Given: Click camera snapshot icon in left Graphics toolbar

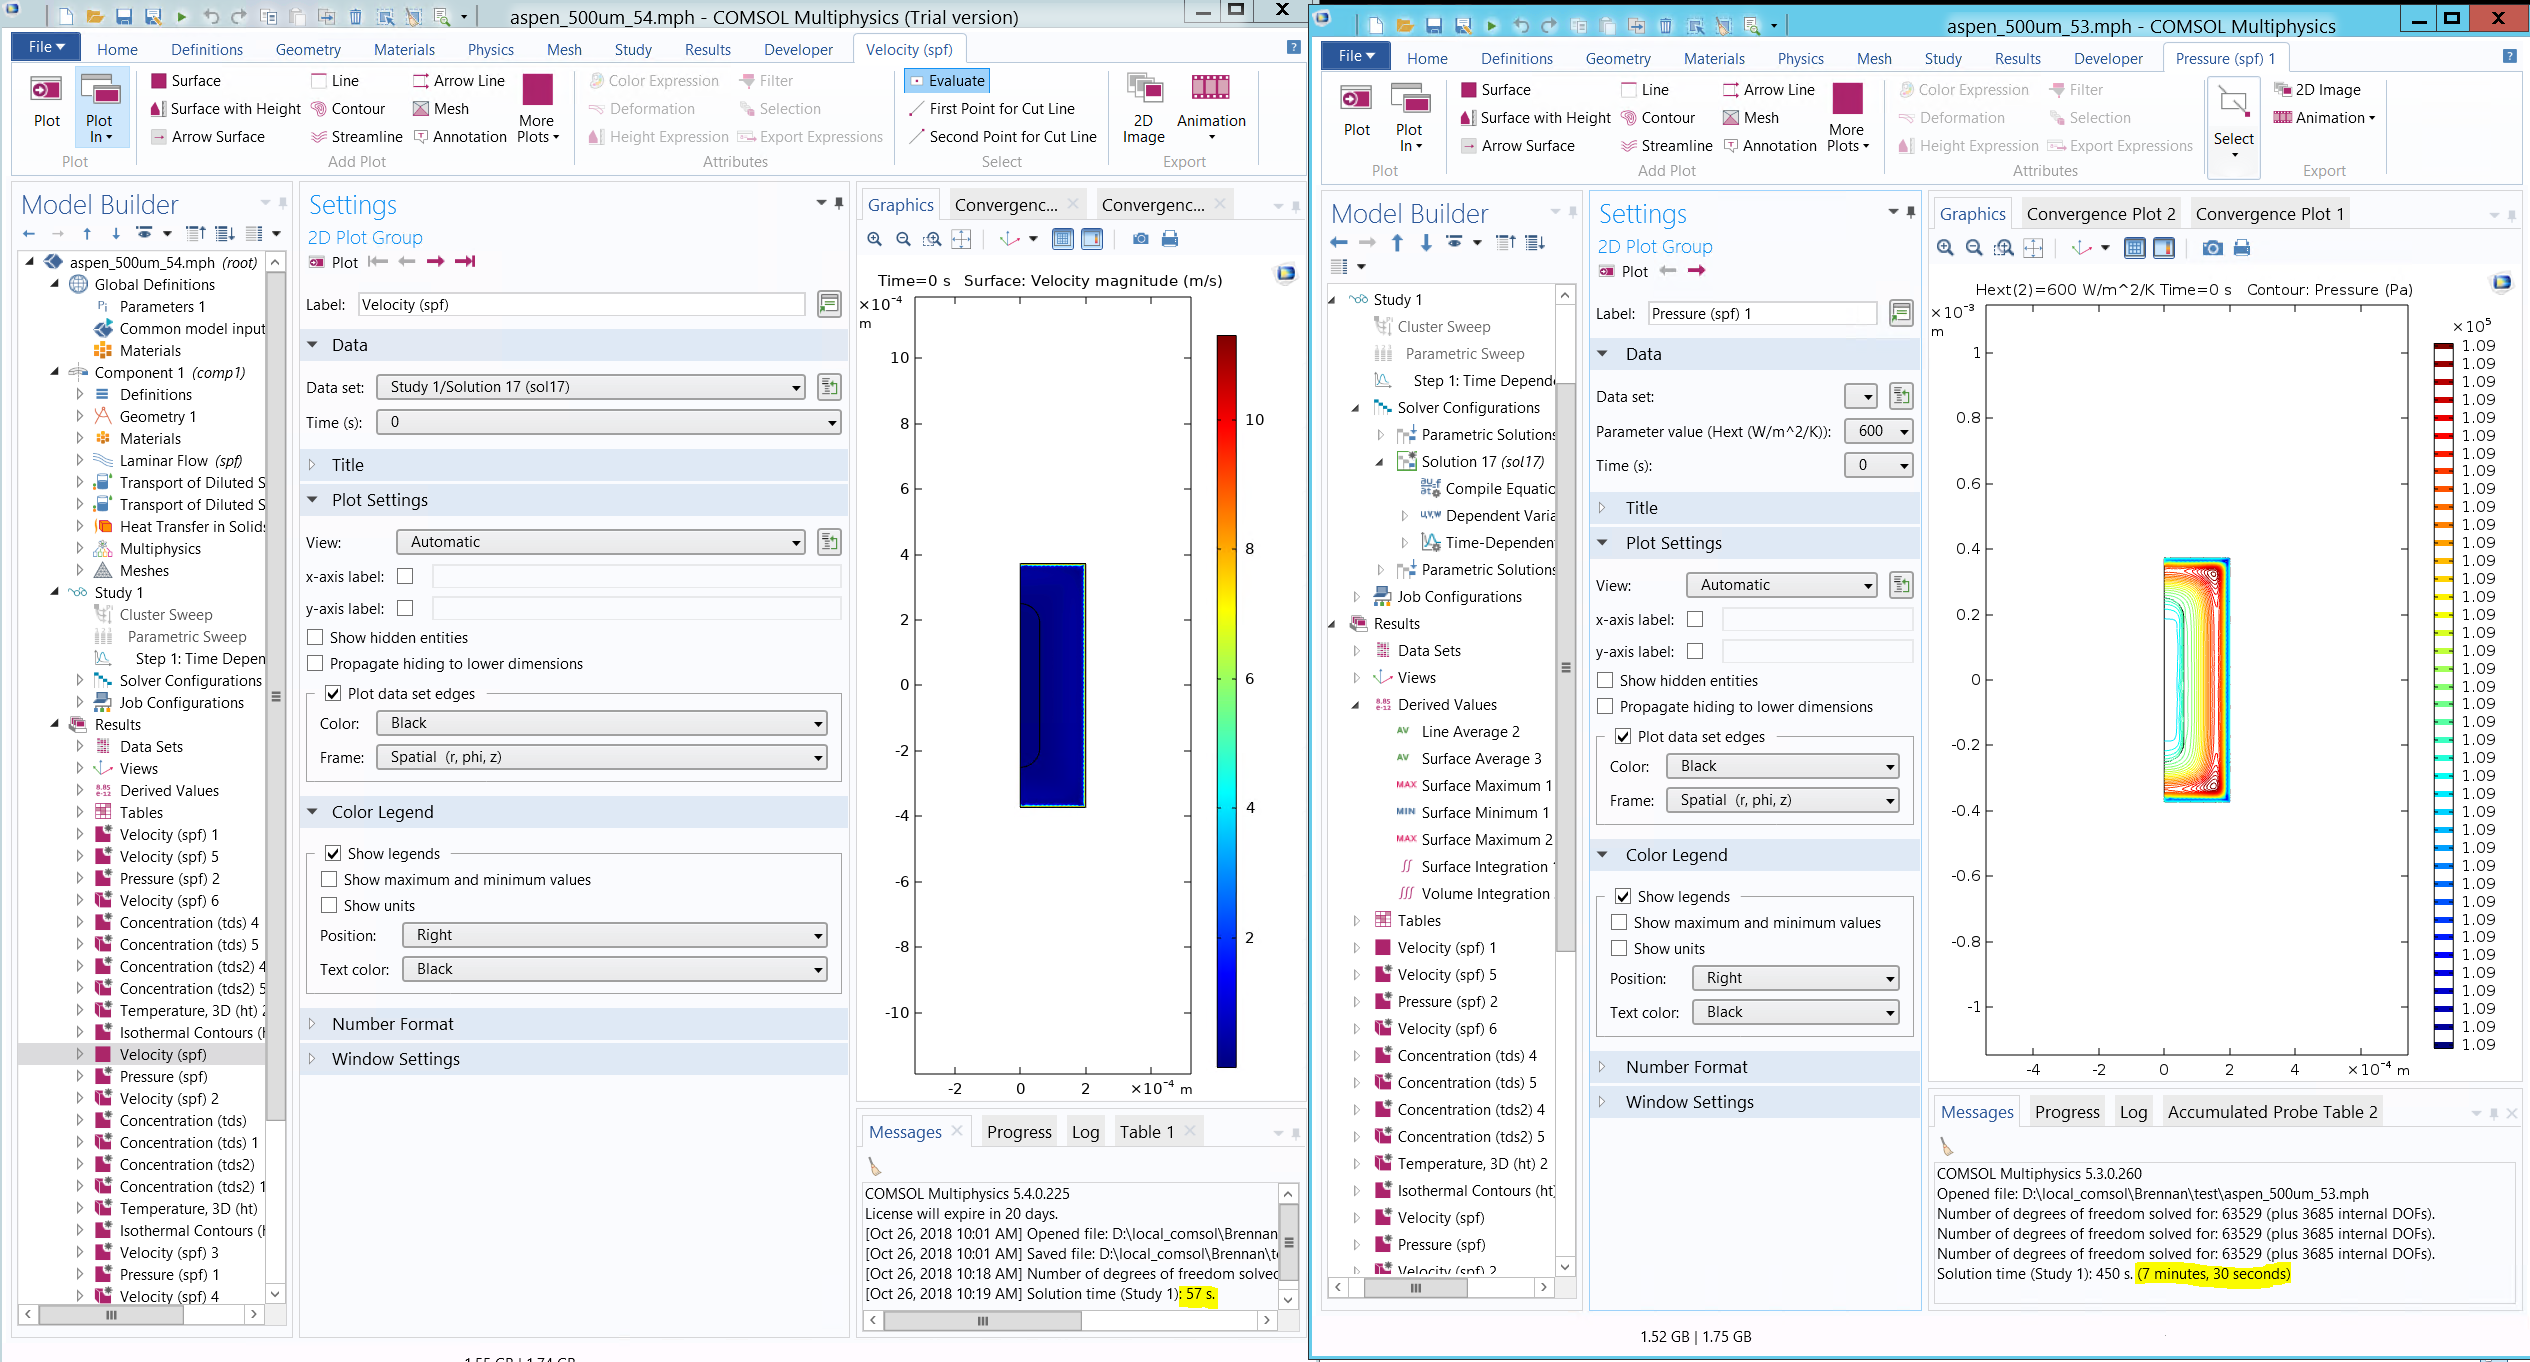Looking at the screenshot, I should [x=1141, y=239].
